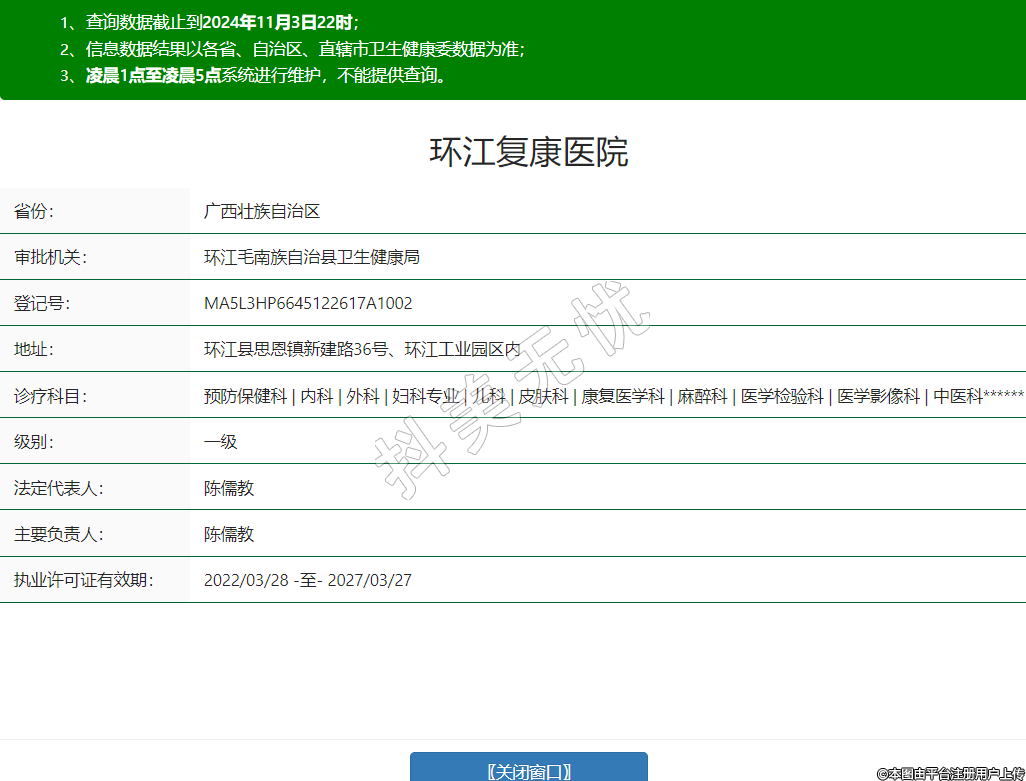
Task: Select the hospital level value 一级
Action: 220,441
